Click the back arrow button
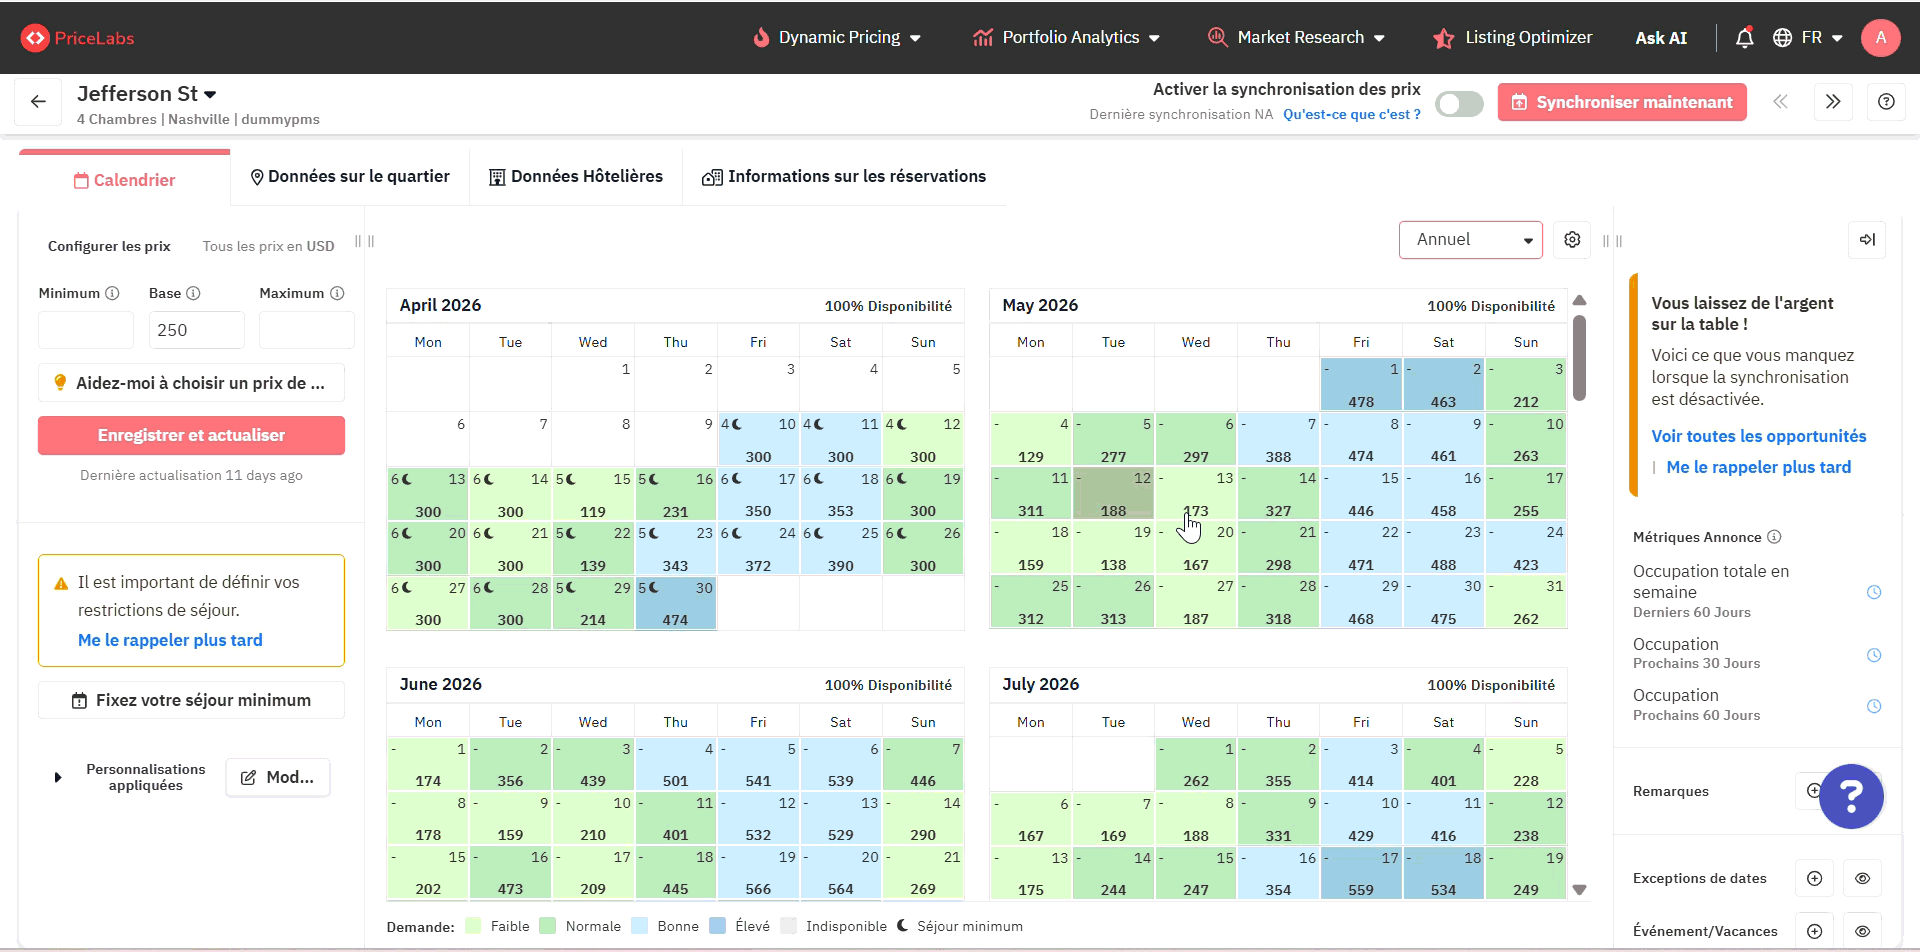This screenshot has height=952, width=1920. 38,102
